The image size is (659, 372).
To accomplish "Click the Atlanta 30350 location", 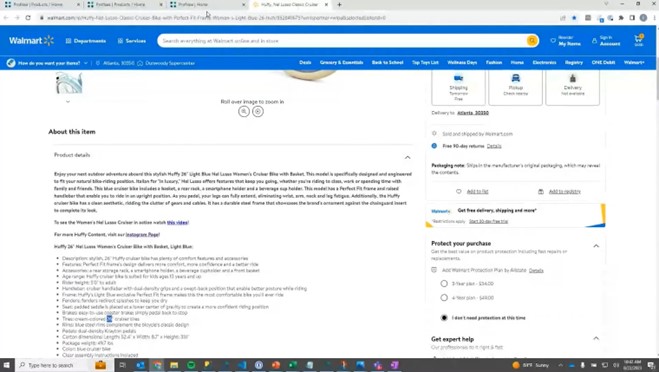I will (x=115, y=63).
